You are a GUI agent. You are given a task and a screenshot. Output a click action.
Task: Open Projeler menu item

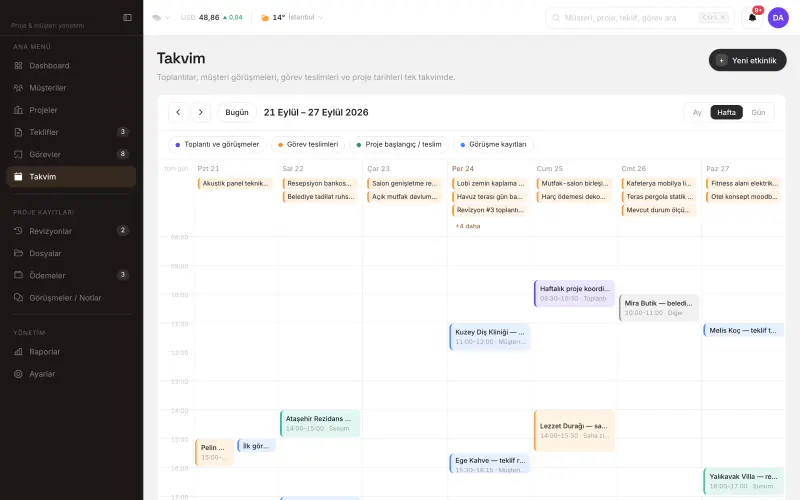pos(71,110)
